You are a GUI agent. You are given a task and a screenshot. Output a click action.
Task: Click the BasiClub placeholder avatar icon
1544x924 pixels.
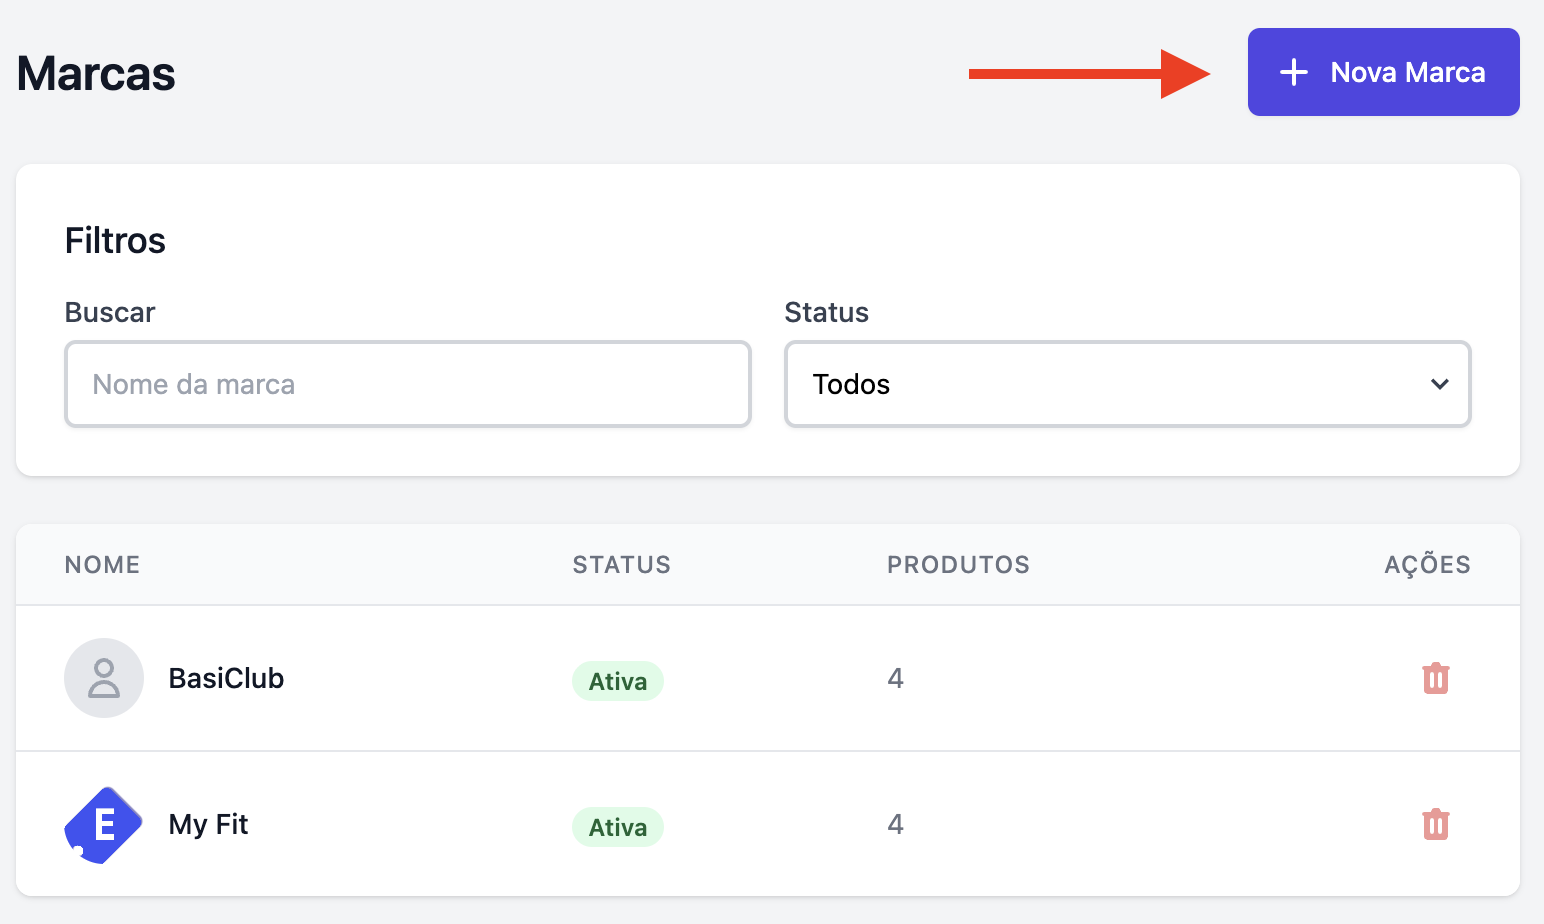104,678
